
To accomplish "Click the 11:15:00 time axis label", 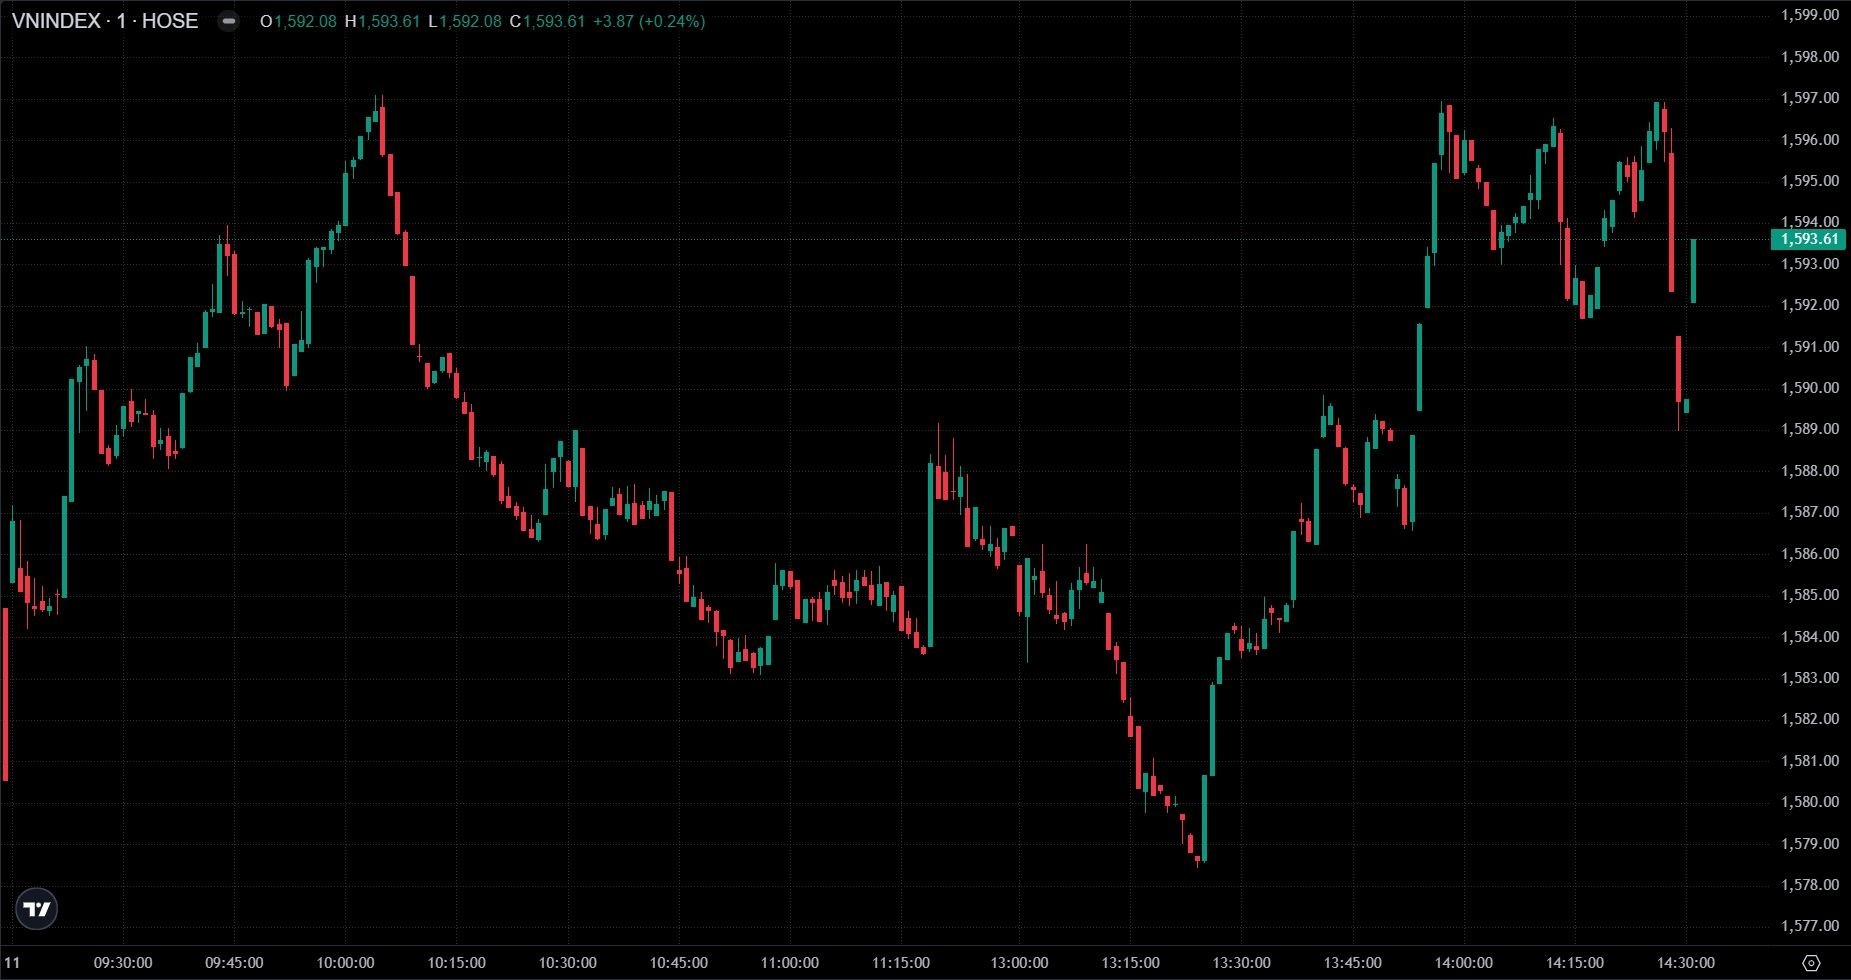I will [900, 963].
